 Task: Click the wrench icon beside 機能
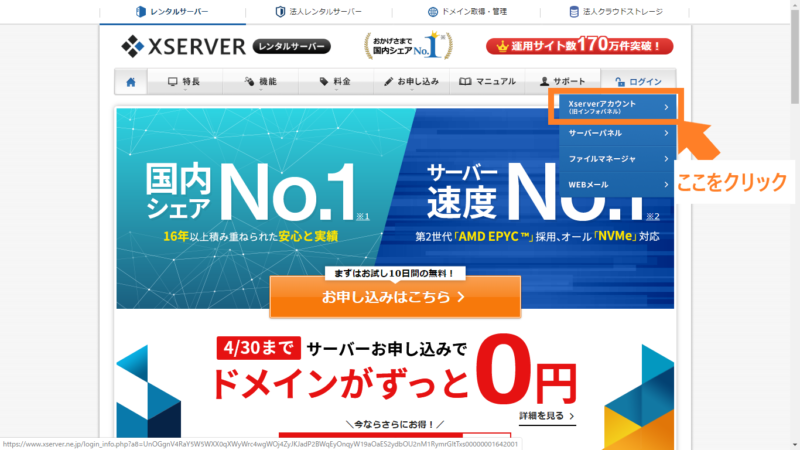(x=249, y=82)
